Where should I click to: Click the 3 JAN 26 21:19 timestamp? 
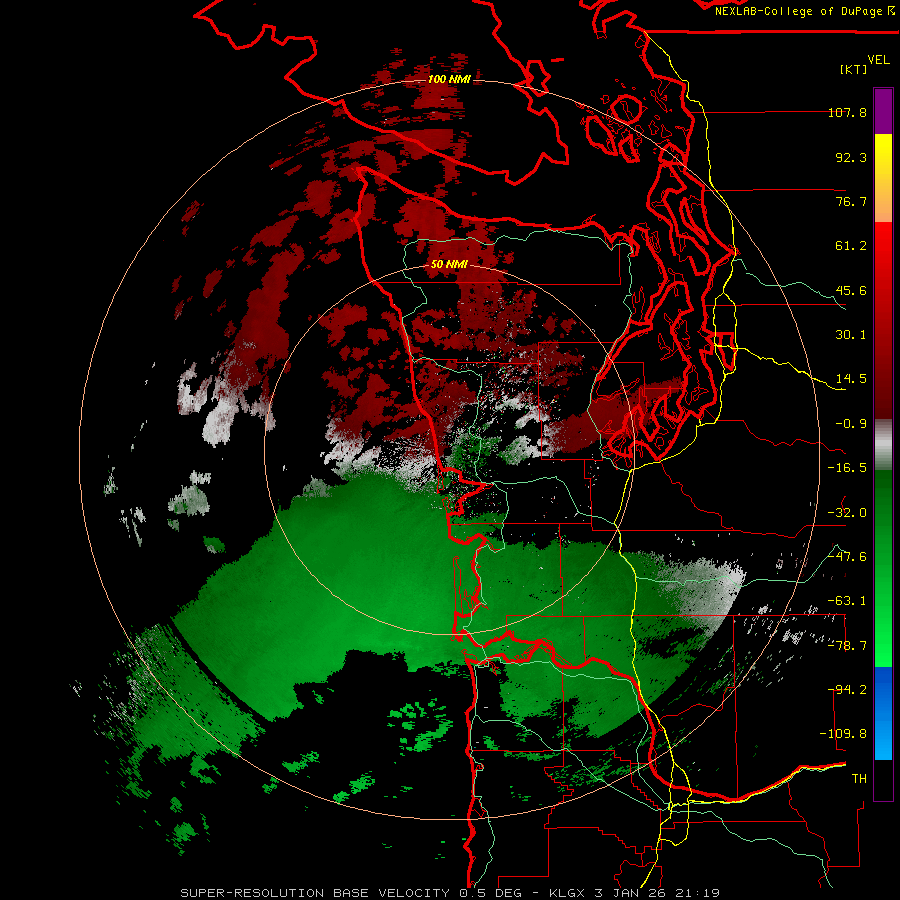click(657, 893)
